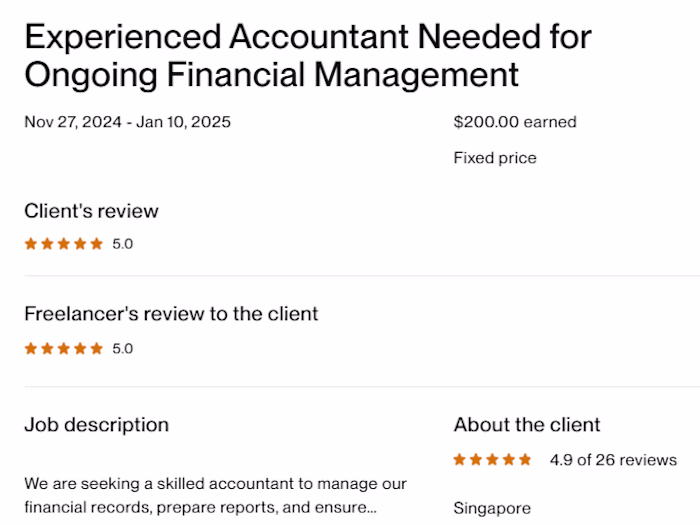Image resolution: width=700 pixels, height=525 pixels.
Task: Click the Job description heading
Action: click(96, 425)
